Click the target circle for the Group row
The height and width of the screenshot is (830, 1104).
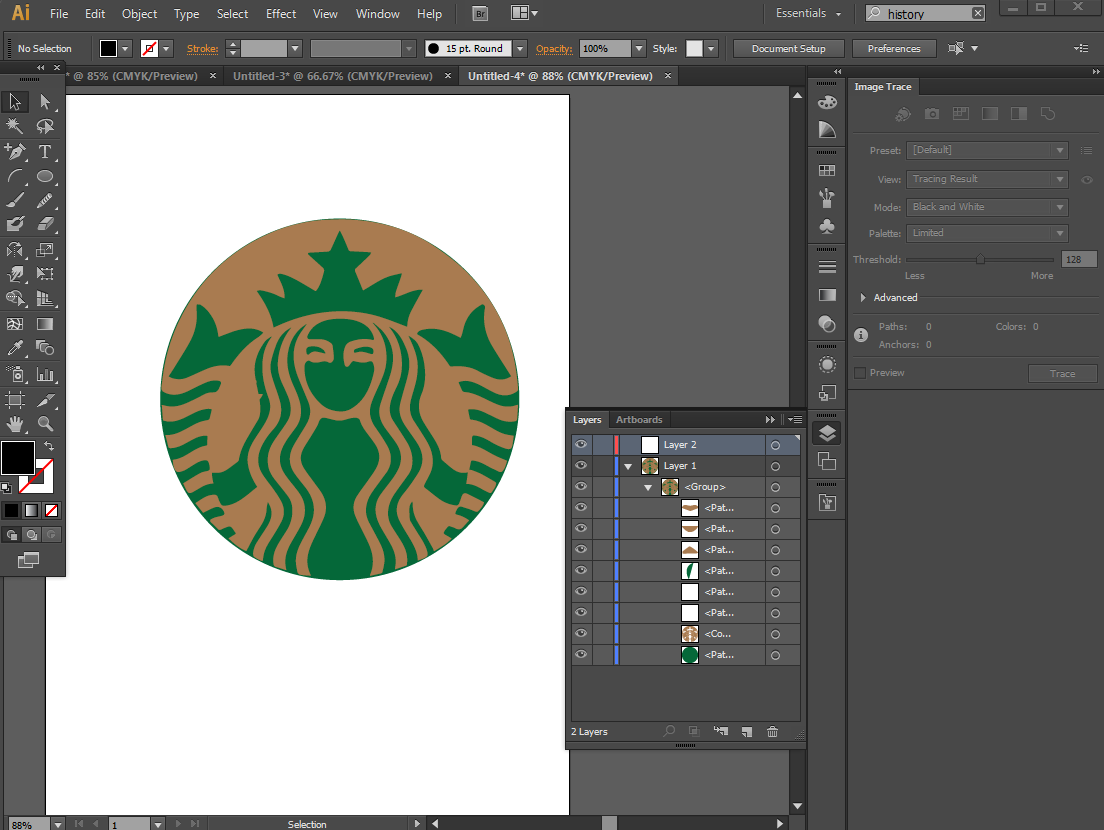click(775, 487)
